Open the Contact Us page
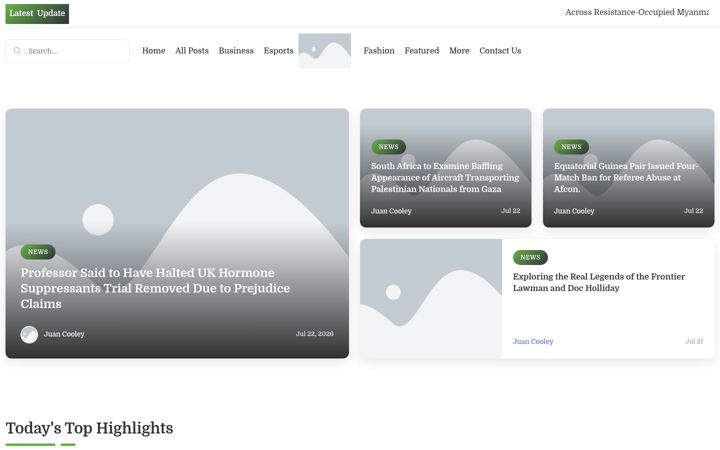Screen dimensions: 720x450 [500, 51]
